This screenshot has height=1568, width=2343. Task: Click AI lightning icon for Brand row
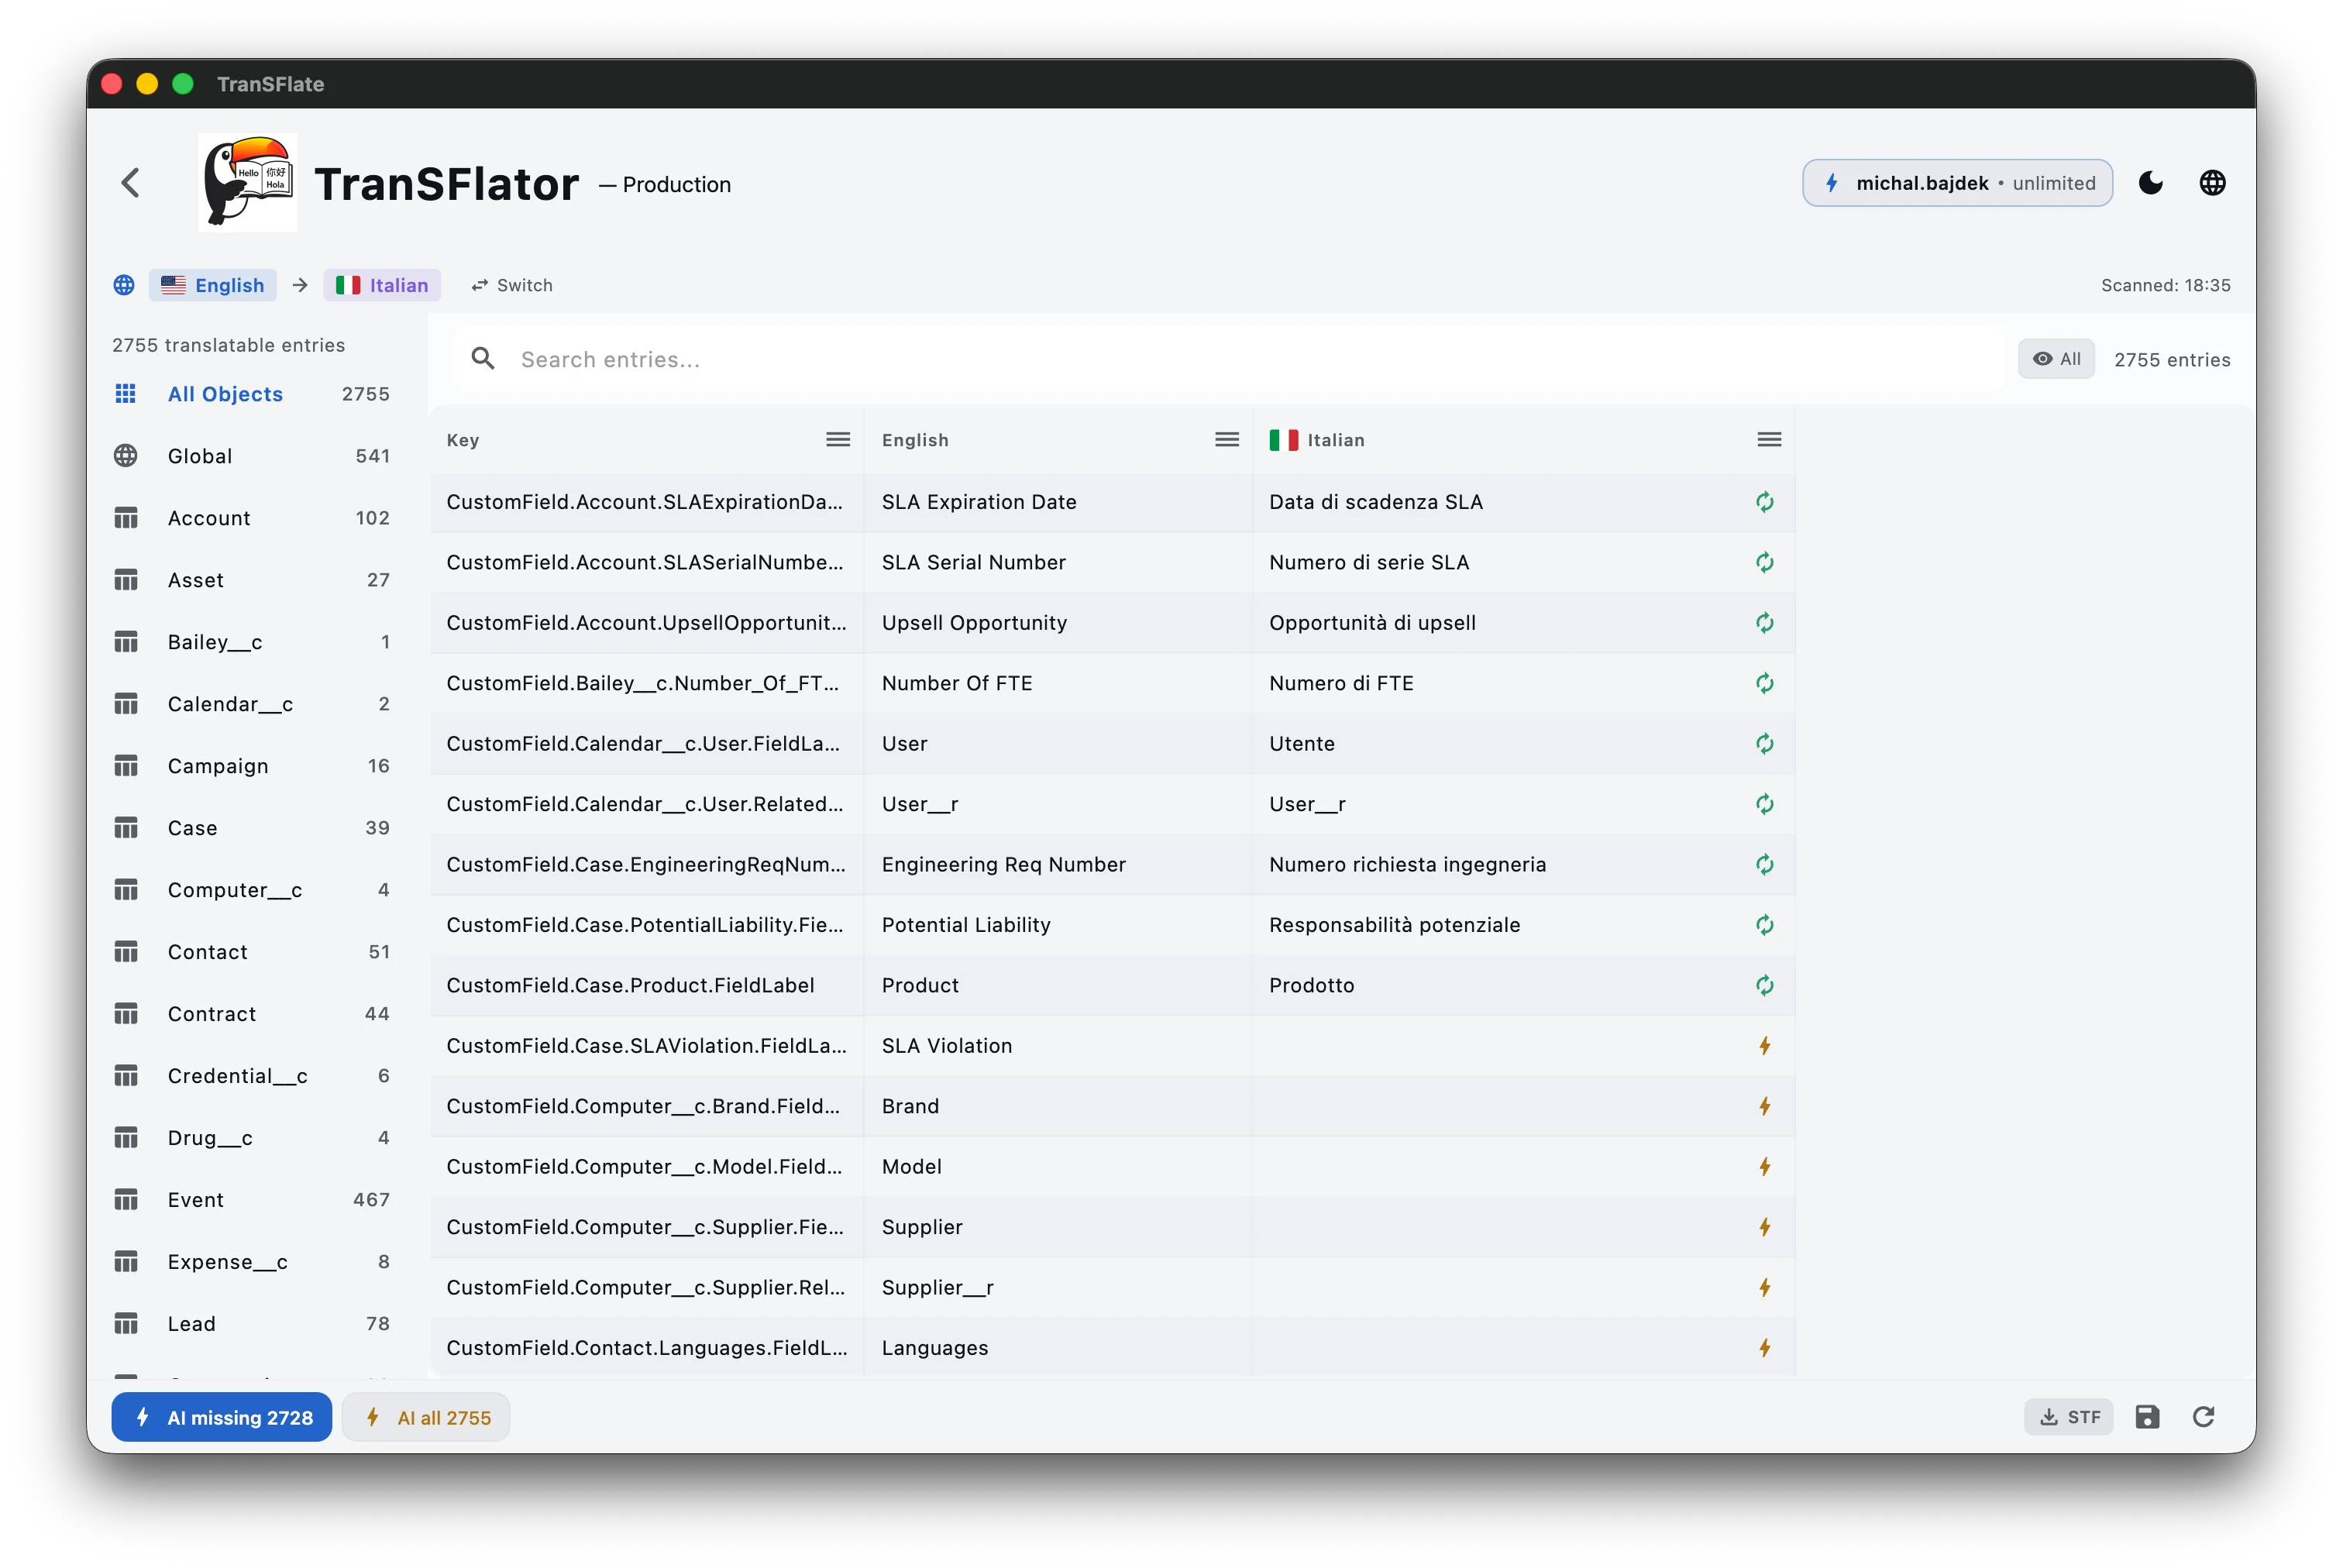[x=1764, y=1106]
